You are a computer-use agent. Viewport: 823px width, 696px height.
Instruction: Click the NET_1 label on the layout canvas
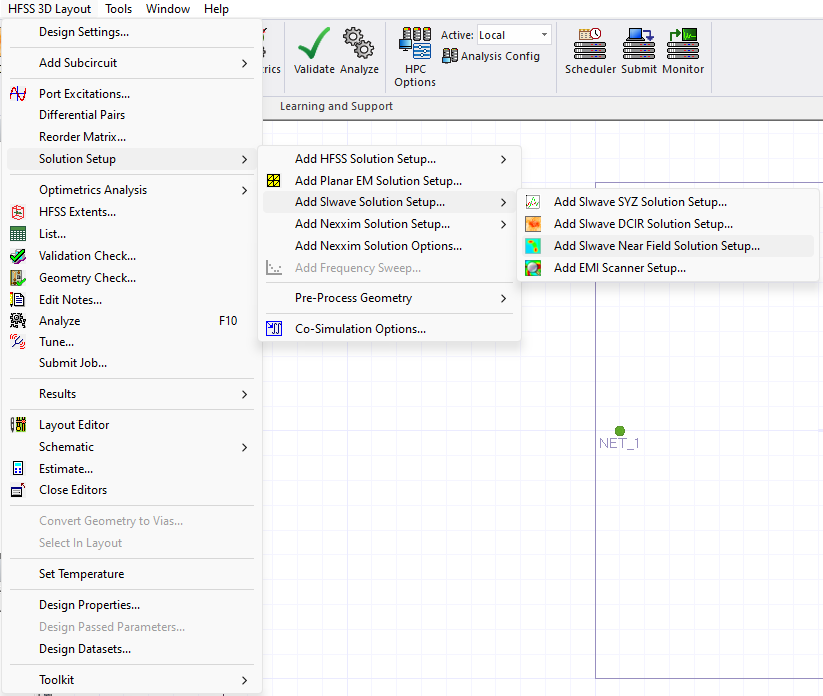tap(618, 442)
